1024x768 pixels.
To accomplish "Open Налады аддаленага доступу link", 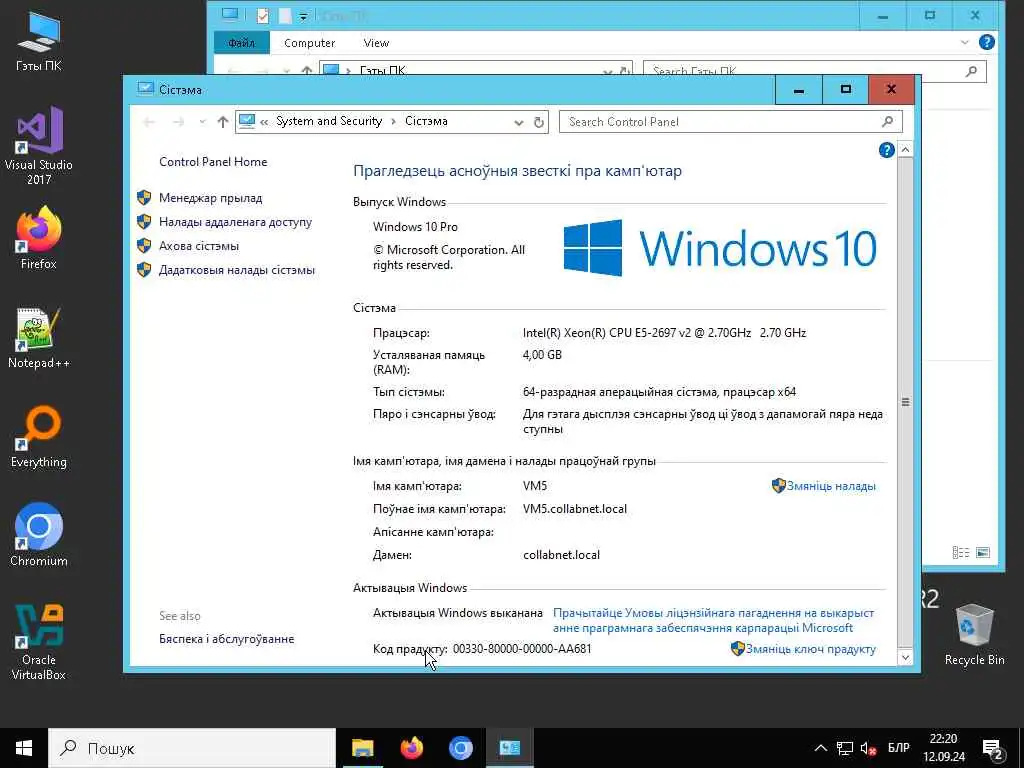I will [x=235, y=222].
